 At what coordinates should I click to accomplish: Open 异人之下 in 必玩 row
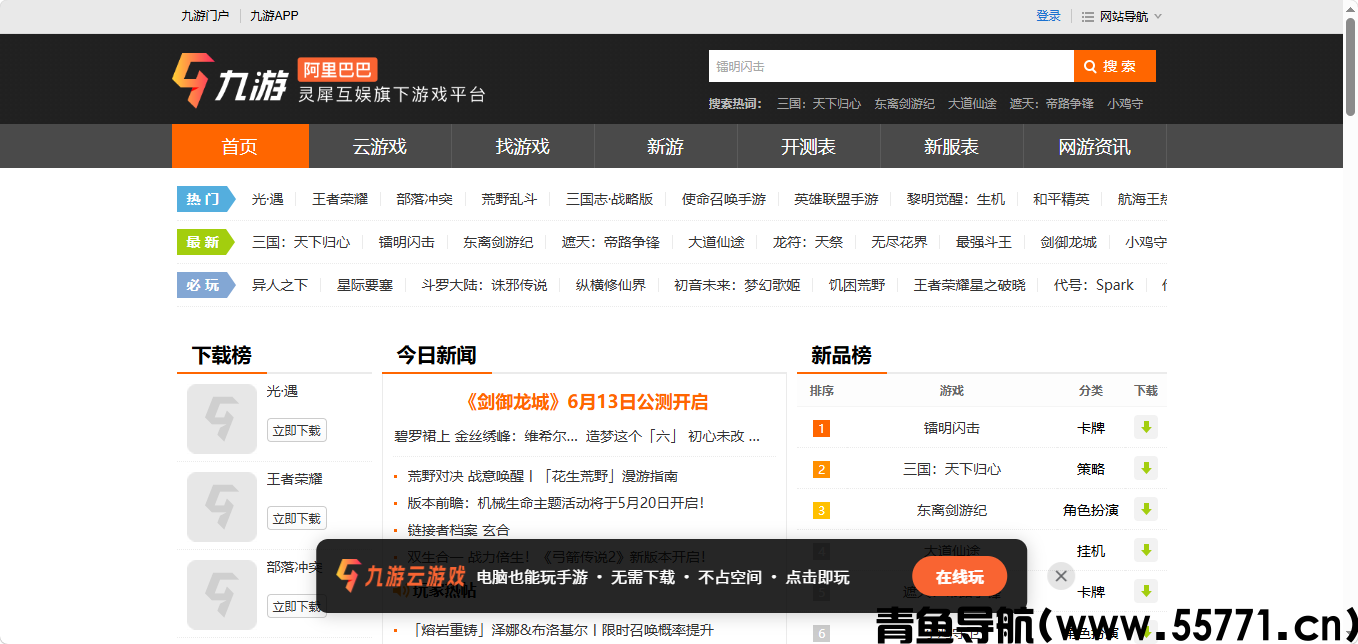(x=280, y=285)
